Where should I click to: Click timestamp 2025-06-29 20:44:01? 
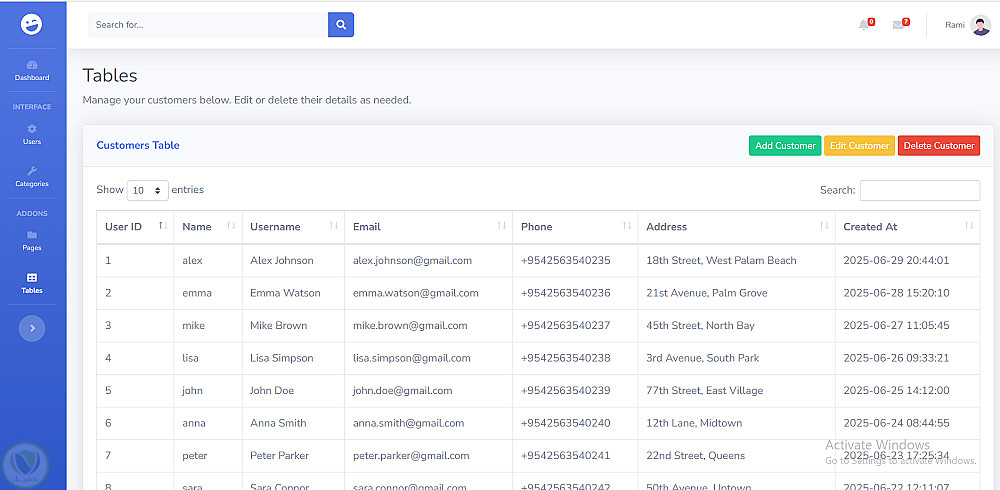[896, 260]
